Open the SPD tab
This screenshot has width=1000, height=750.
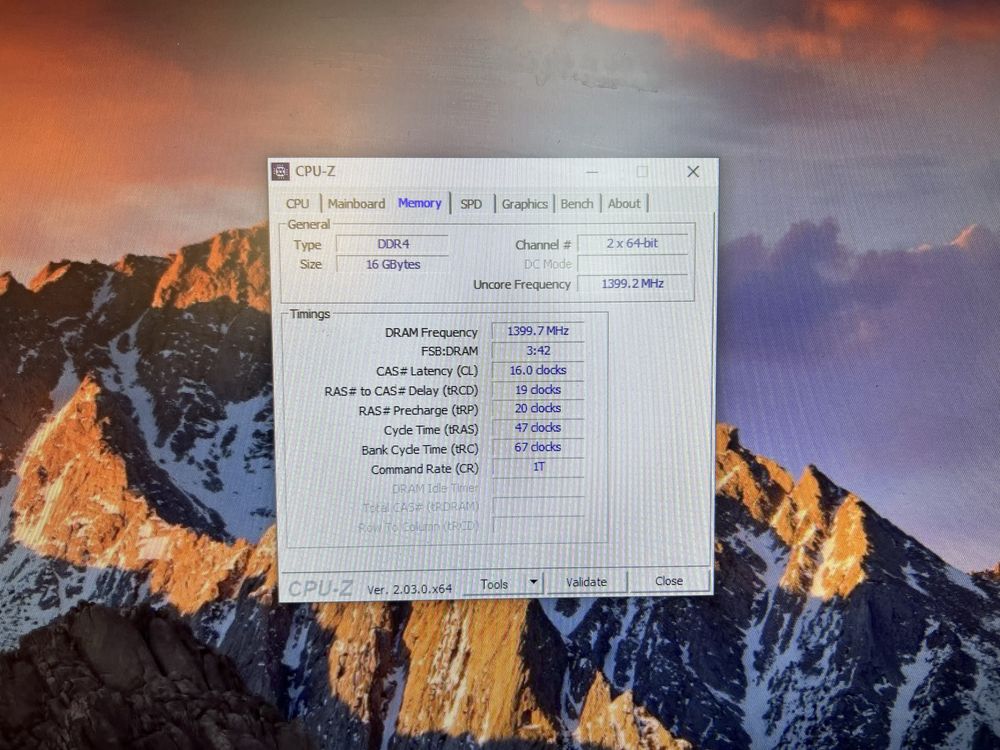(471, 204)
